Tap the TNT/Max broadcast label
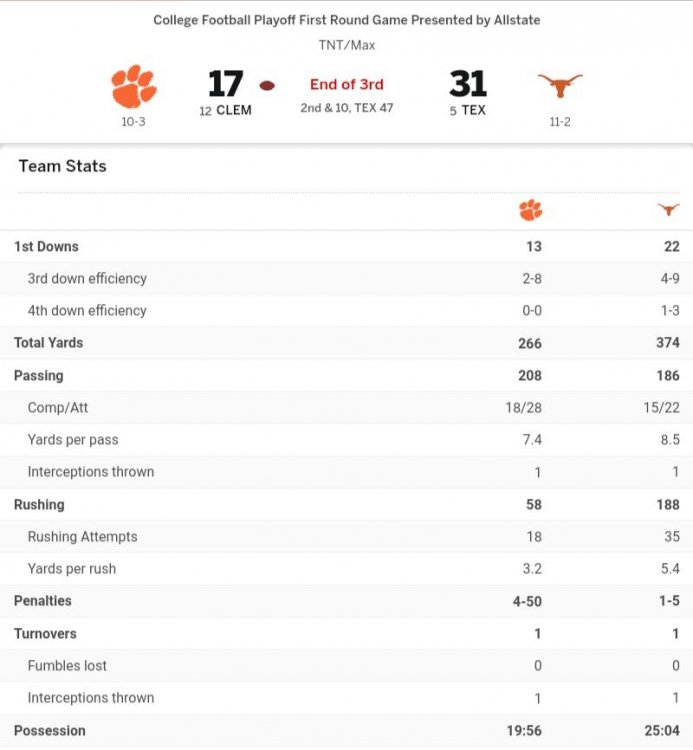This screenshot has width=693, height=750. [x=346, y=45]
